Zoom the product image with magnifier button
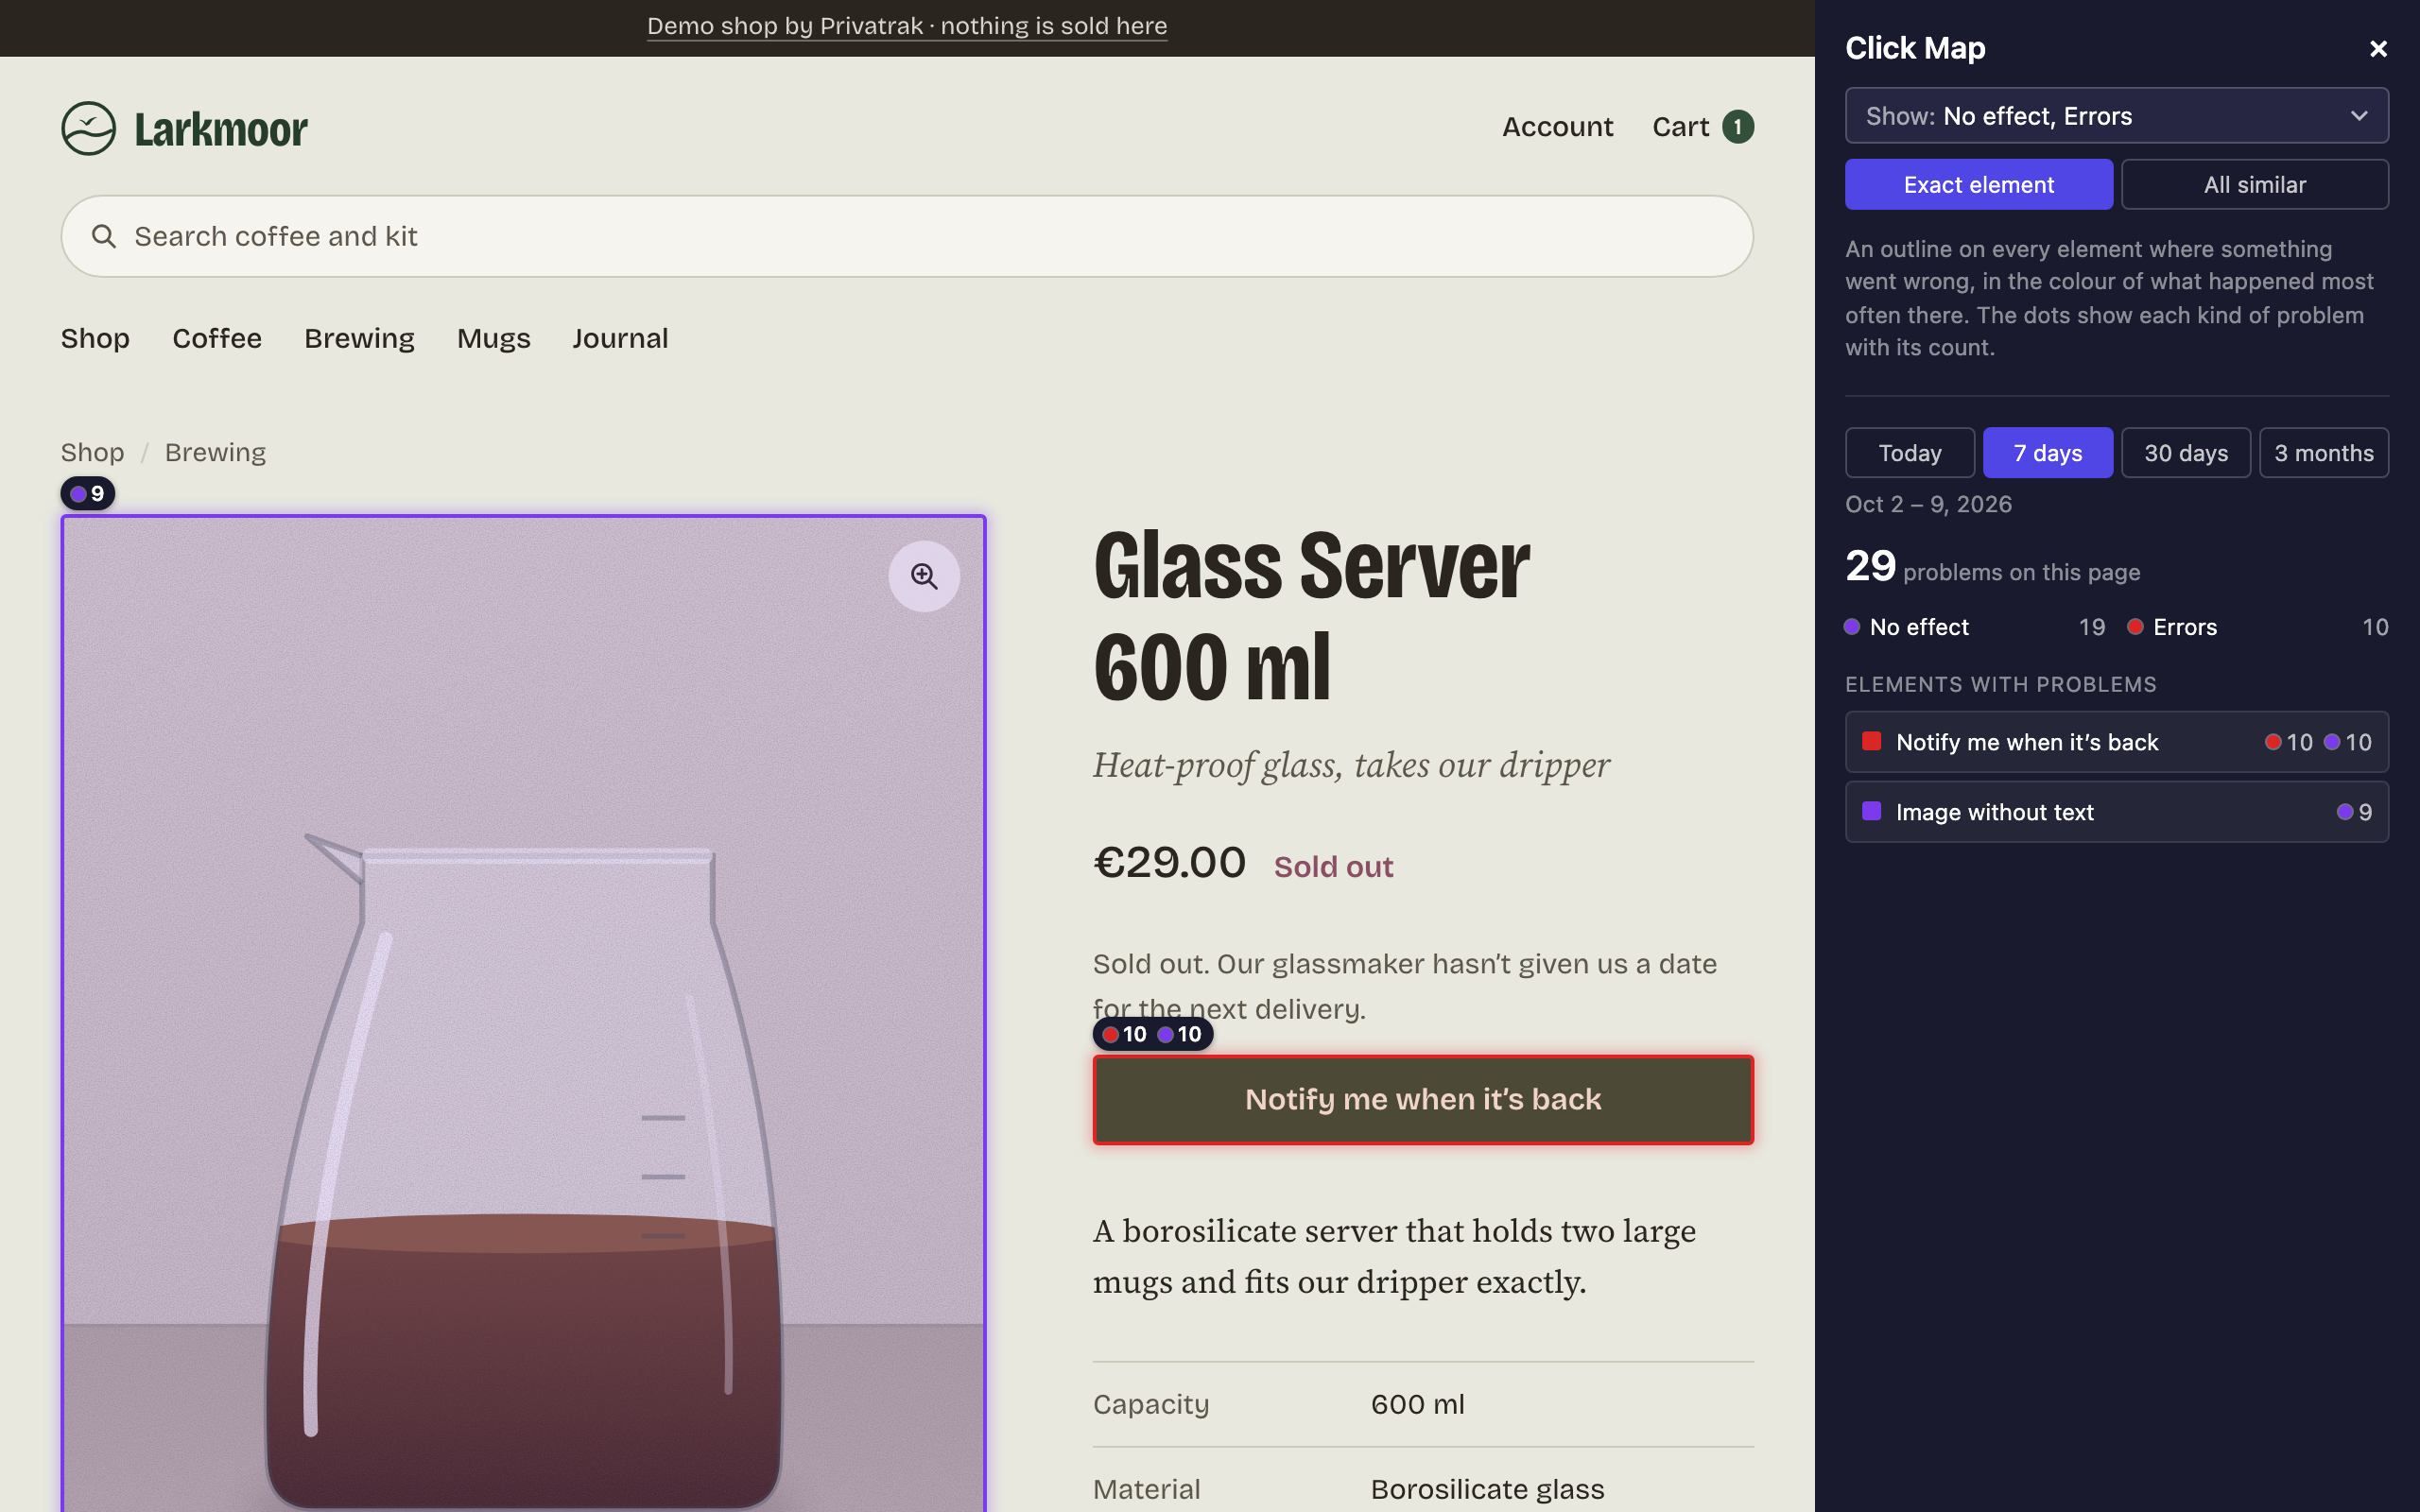Viewport: 2420px width, 1512px height. pos(924,576)
